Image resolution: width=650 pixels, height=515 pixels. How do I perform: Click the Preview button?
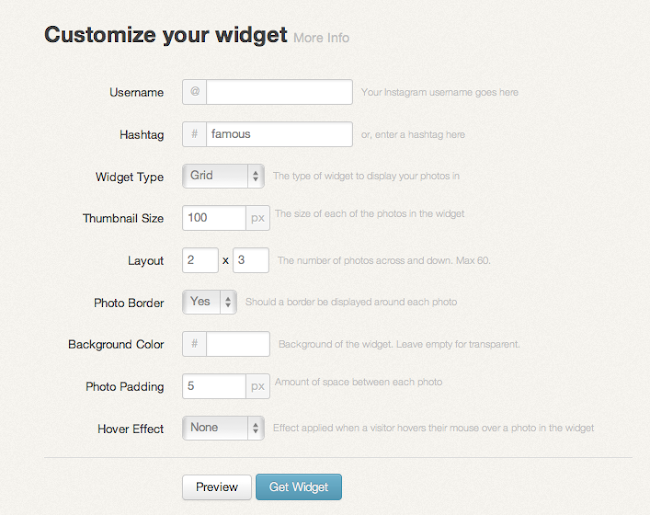pos(216,487)
